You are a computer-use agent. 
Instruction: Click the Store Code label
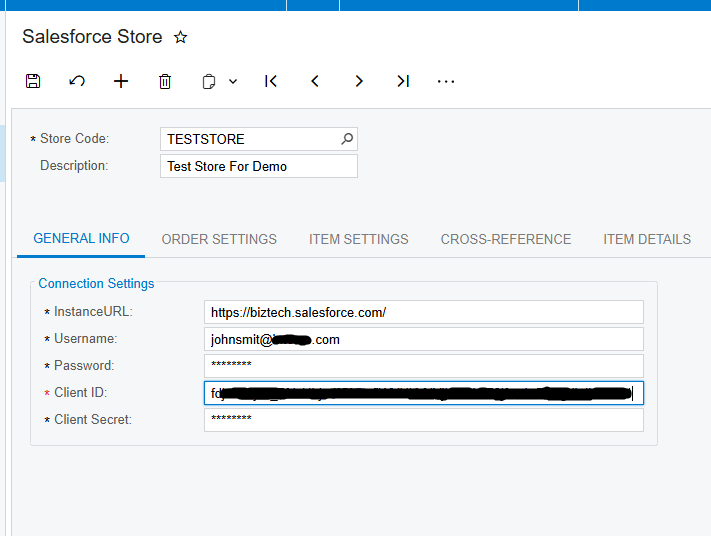click(x=74, y=138)
